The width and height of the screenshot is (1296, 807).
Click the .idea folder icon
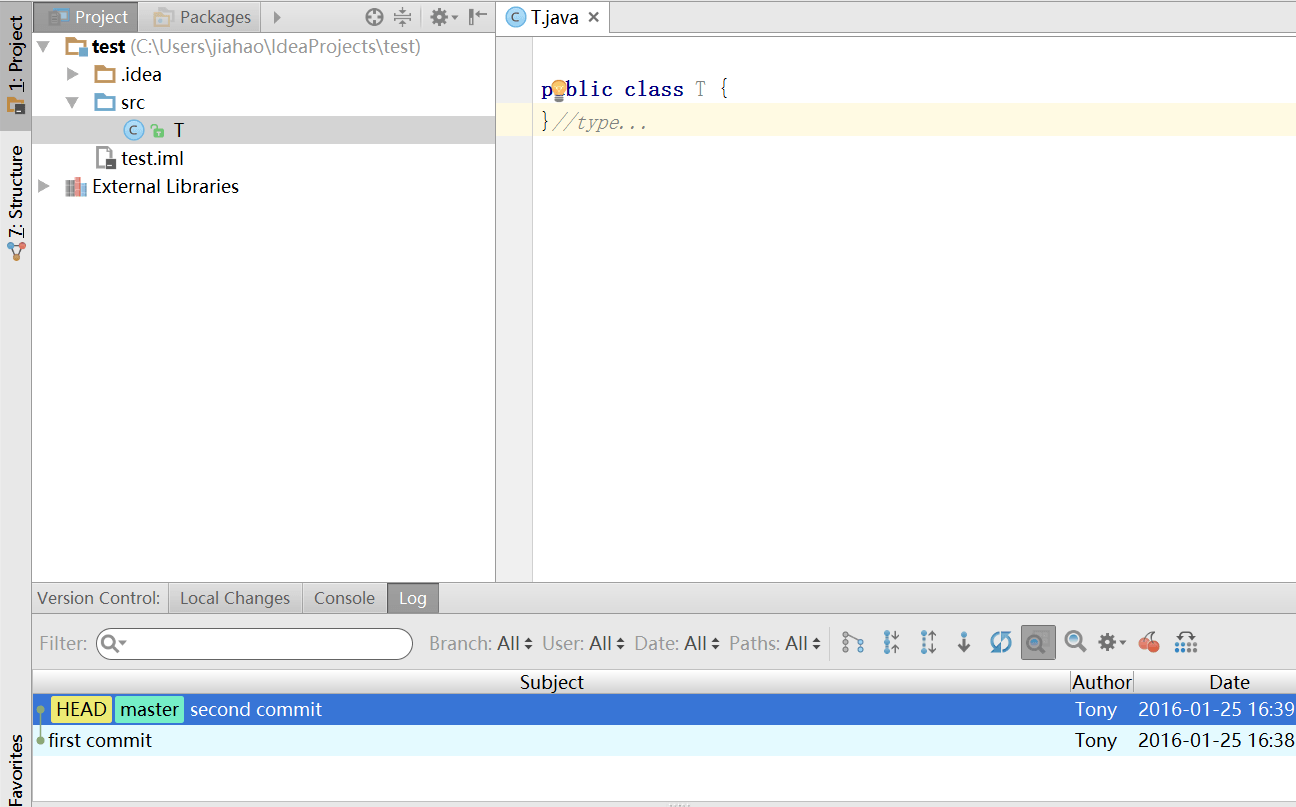(x=104, y=74)
